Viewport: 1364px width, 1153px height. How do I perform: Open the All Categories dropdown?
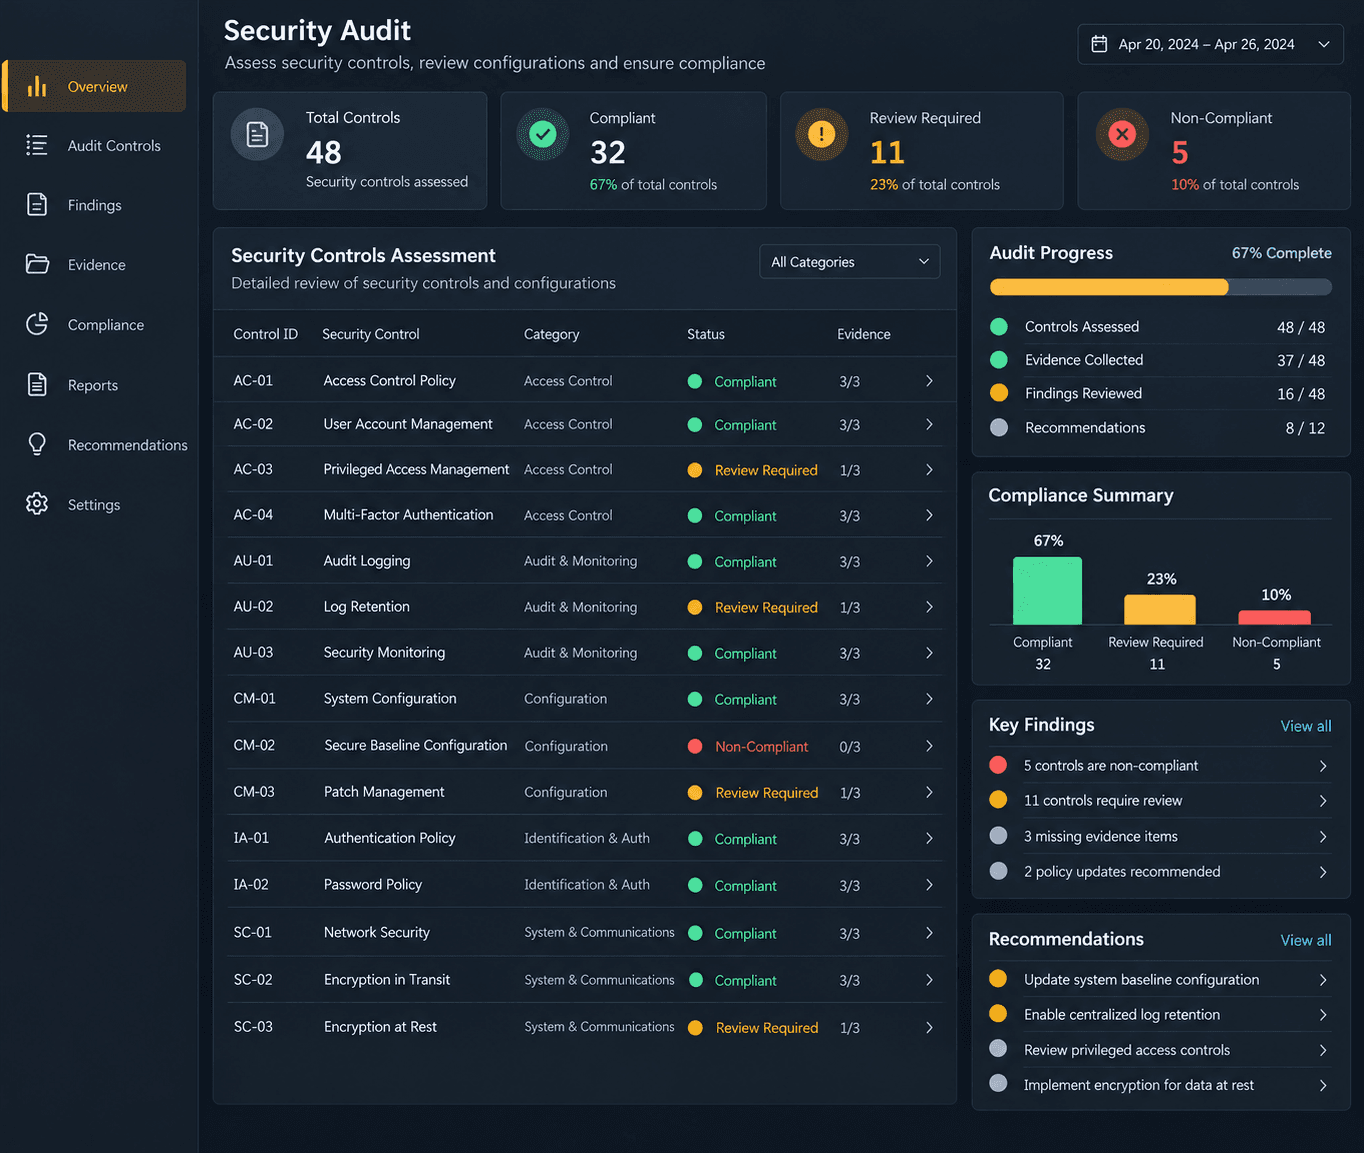point(850,262)
